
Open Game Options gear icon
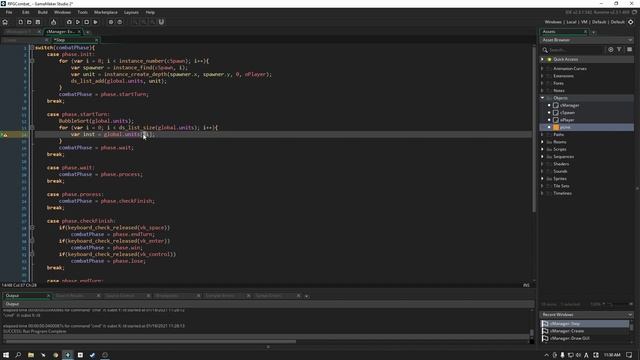pyautogui.click(x=111, y=22)
